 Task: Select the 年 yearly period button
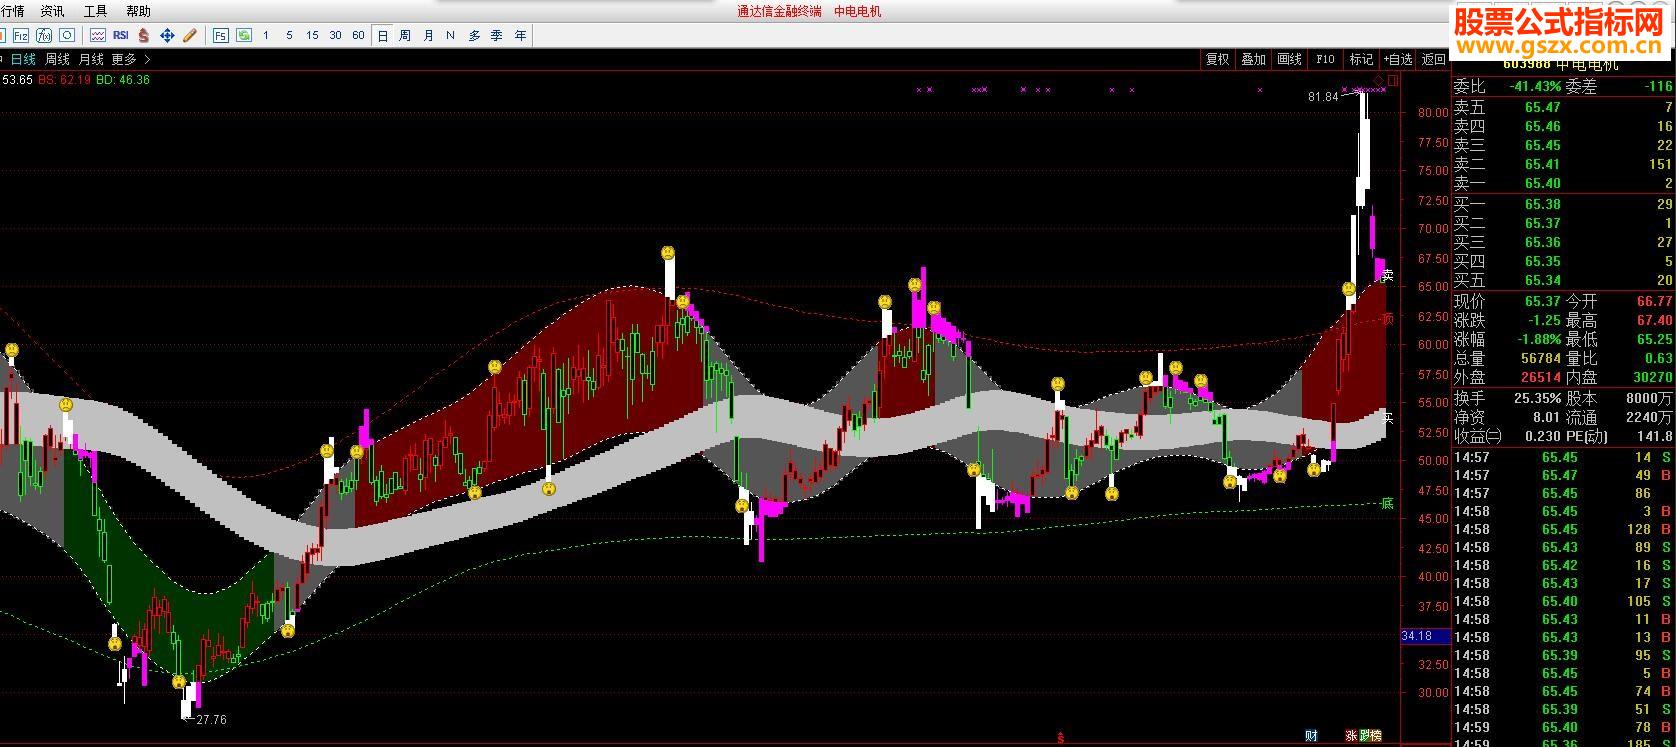point(520,35)
